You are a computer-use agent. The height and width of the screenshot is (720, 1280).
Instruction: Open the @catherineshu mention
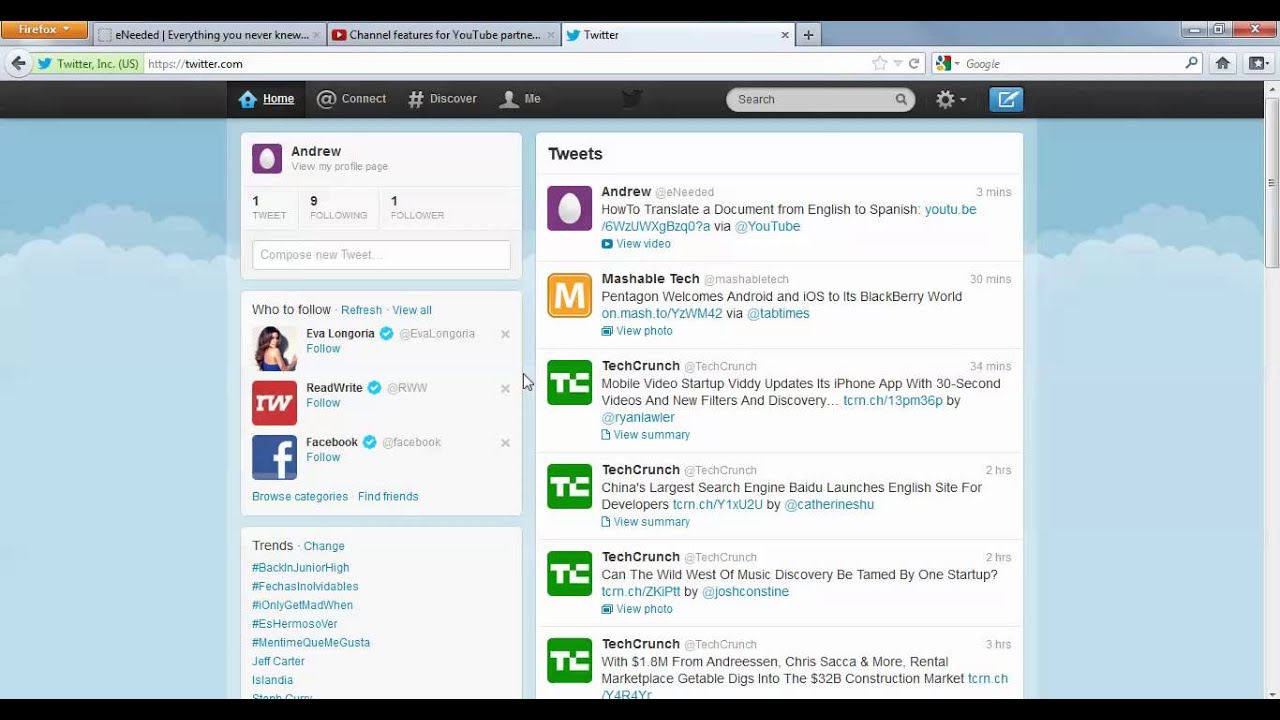[x=829, y=504]
